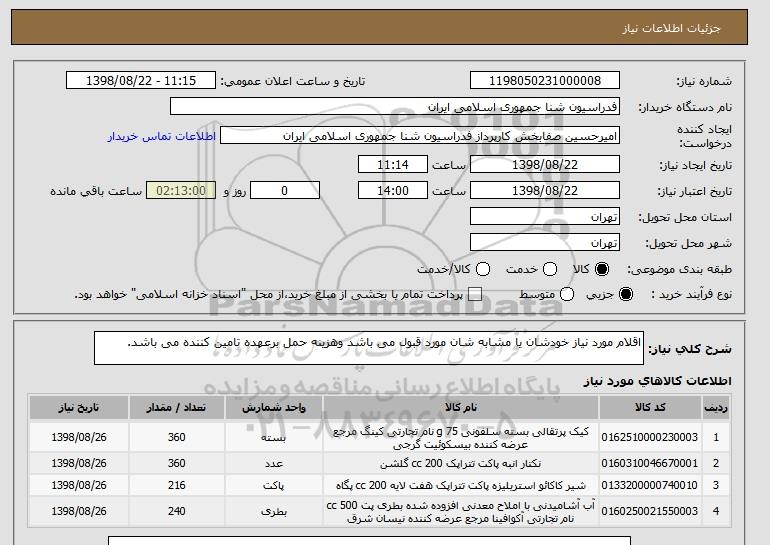
Task: Click the validity time field 14:00
Action: 393,191
